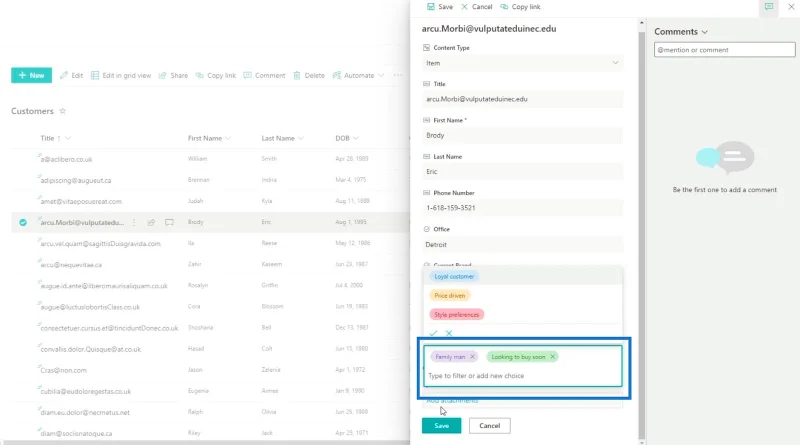Click DOB cell Aug 1, 1995

point(351,222)
